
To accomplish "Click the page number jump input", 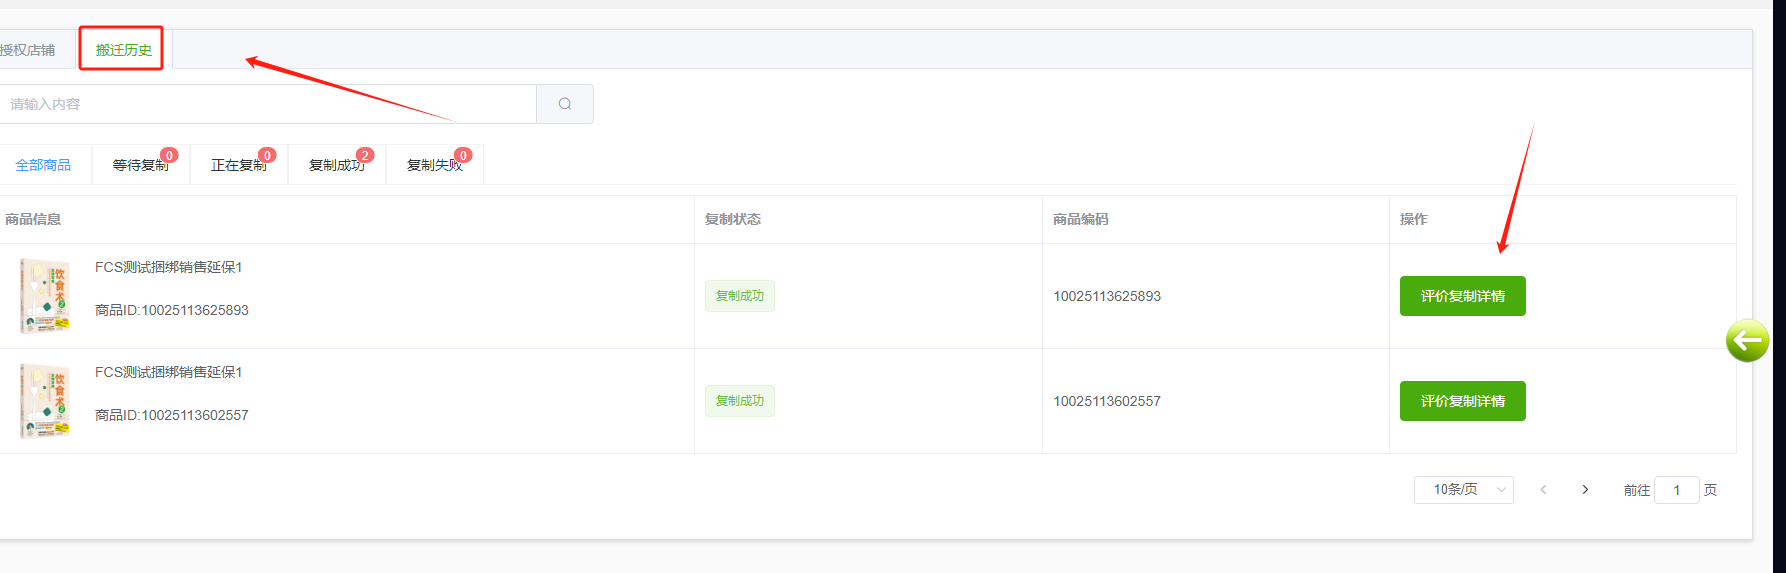I will pyautogui.click(x=1676, y=490).
